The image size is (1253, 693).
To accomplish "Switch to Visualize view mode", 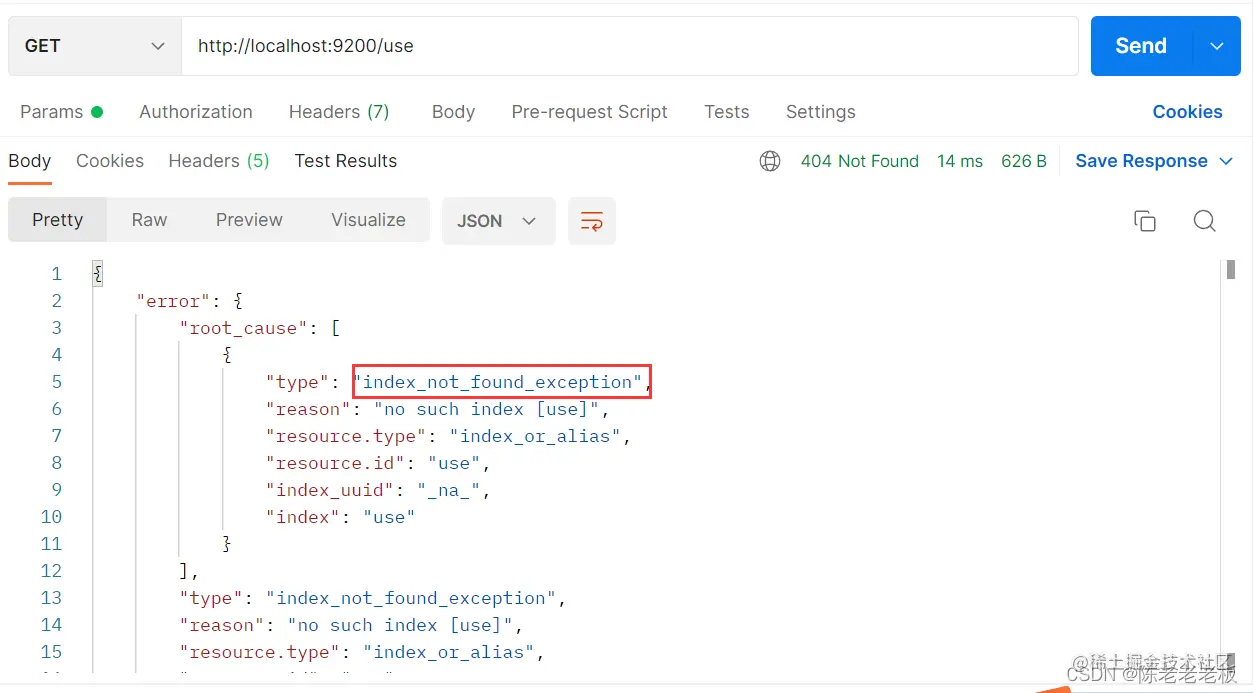I will click(x=368, y=220).
